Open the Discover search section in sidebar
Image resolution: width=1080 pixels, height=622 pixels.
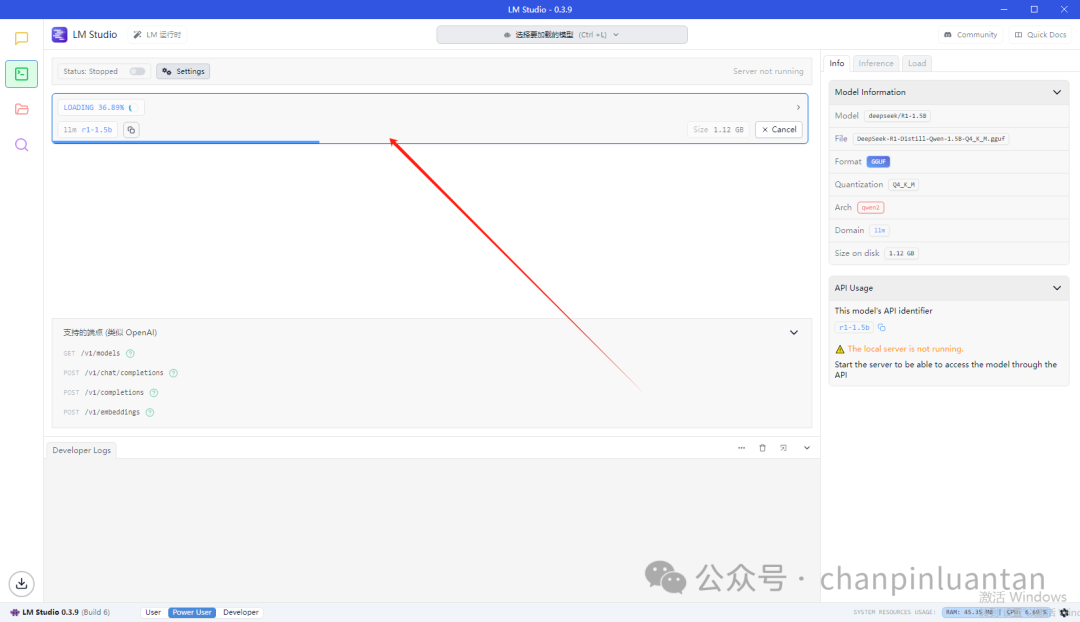point(21,145)
